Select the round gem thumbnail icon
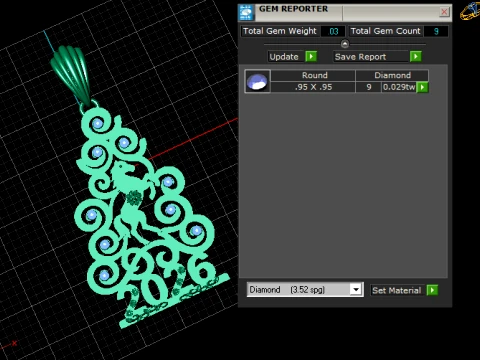 pos(257,81)
